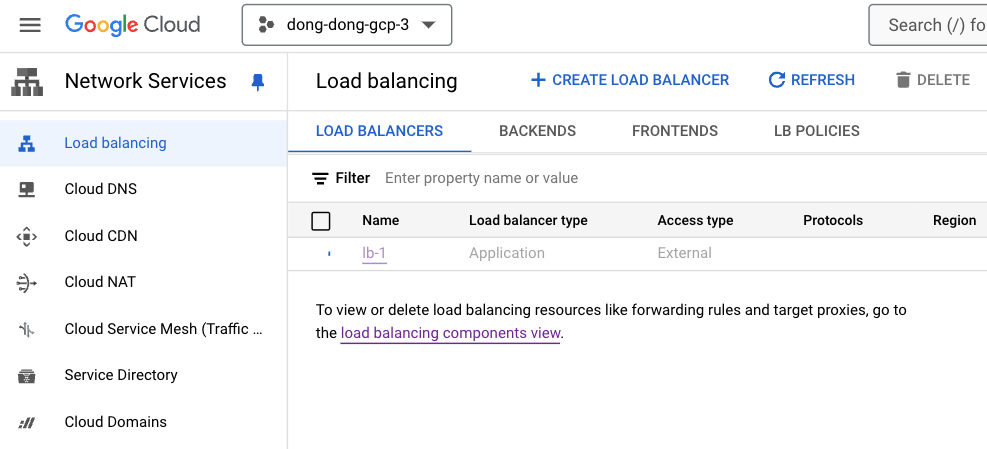Toggle the select-all checkbox in table header
The width and height of the screenshot is (987, 449).
point(321,221)
